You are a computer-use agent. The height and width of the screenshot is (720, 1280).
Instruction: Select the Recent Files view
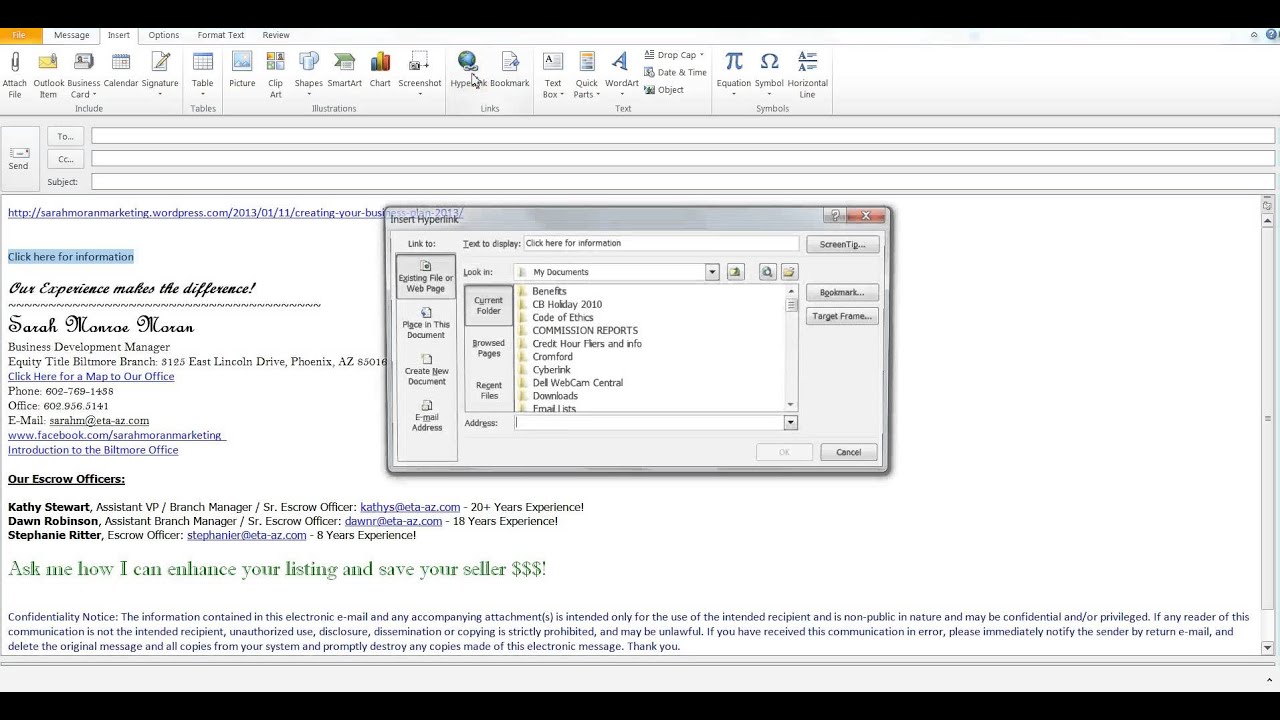tap(489, 390)
